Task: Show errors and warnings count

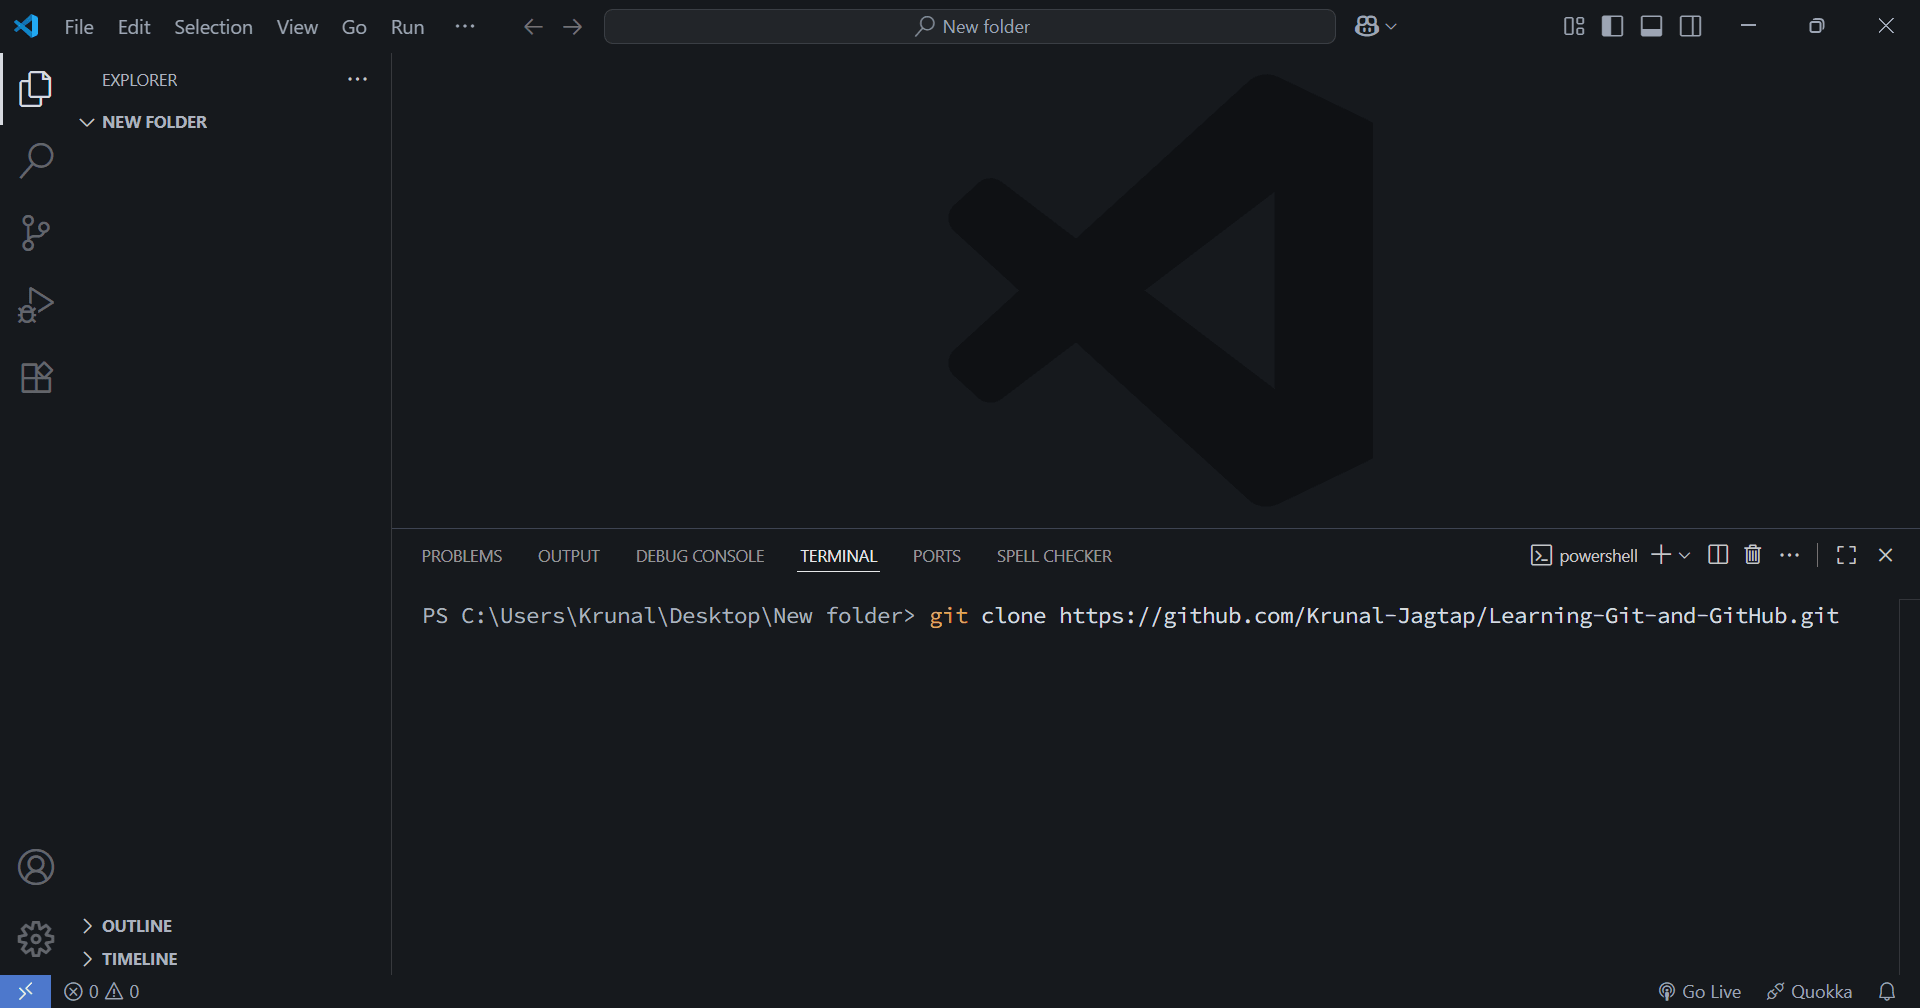Action: (102, 992)
